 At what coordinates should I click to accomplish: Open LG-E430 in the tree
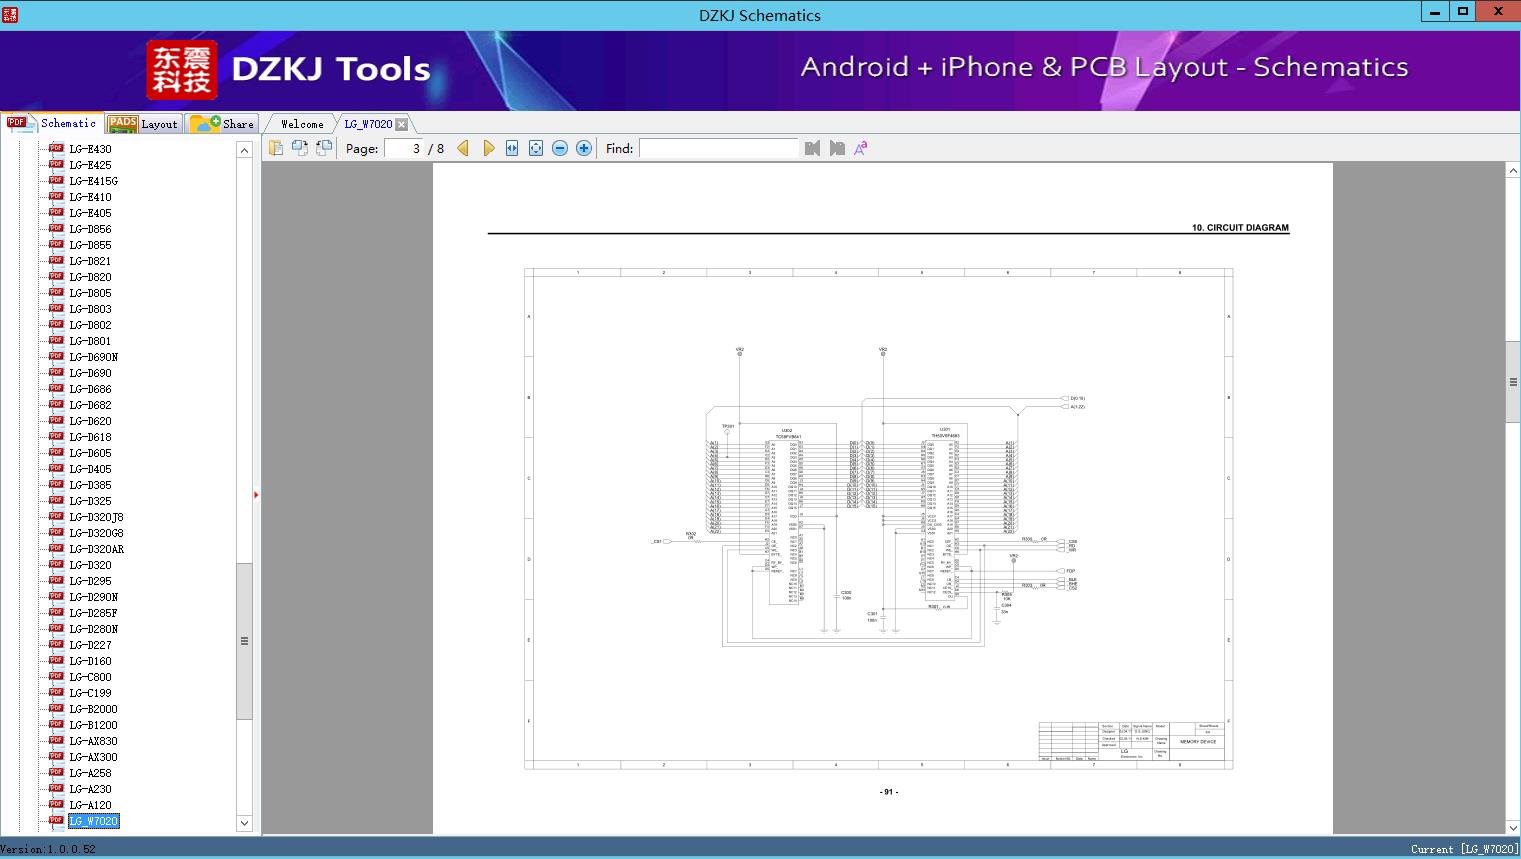coord(90,149)
